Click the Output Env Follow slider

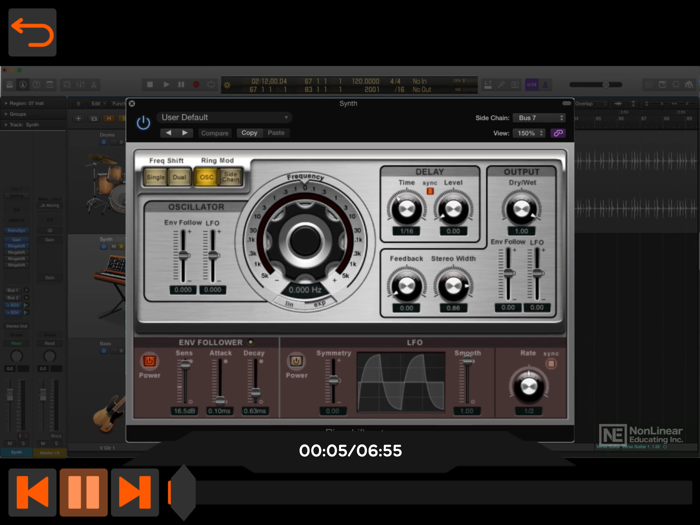coord(508,274)
